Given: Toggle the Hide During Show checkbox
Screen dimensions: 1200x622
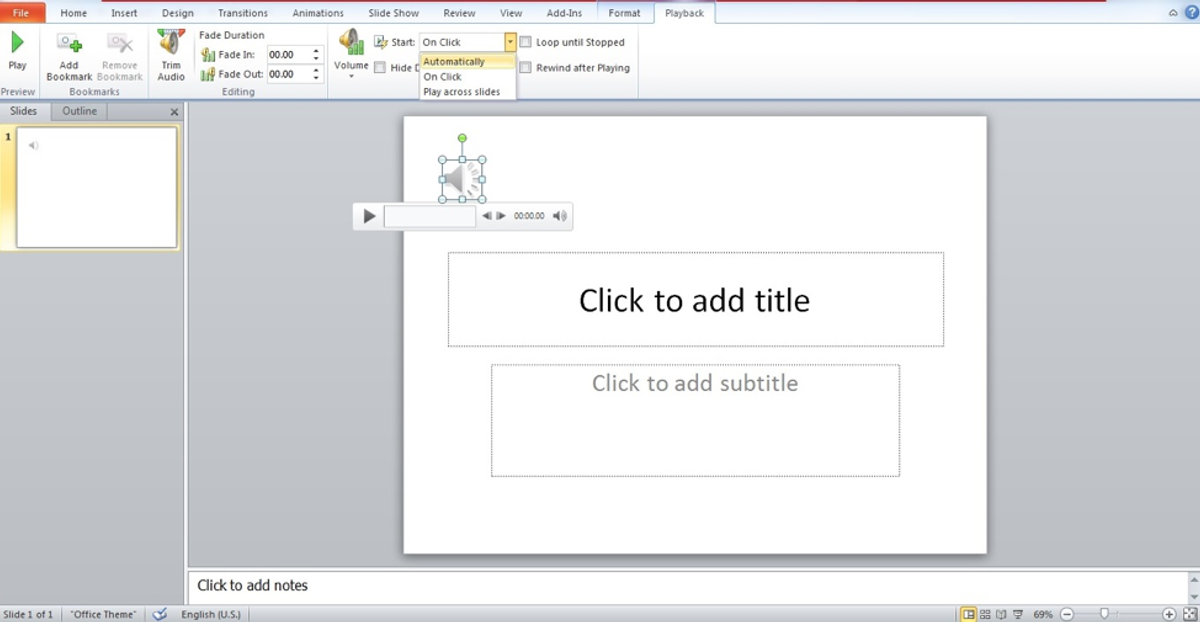Looking at the screenshot, I should 383,67.
